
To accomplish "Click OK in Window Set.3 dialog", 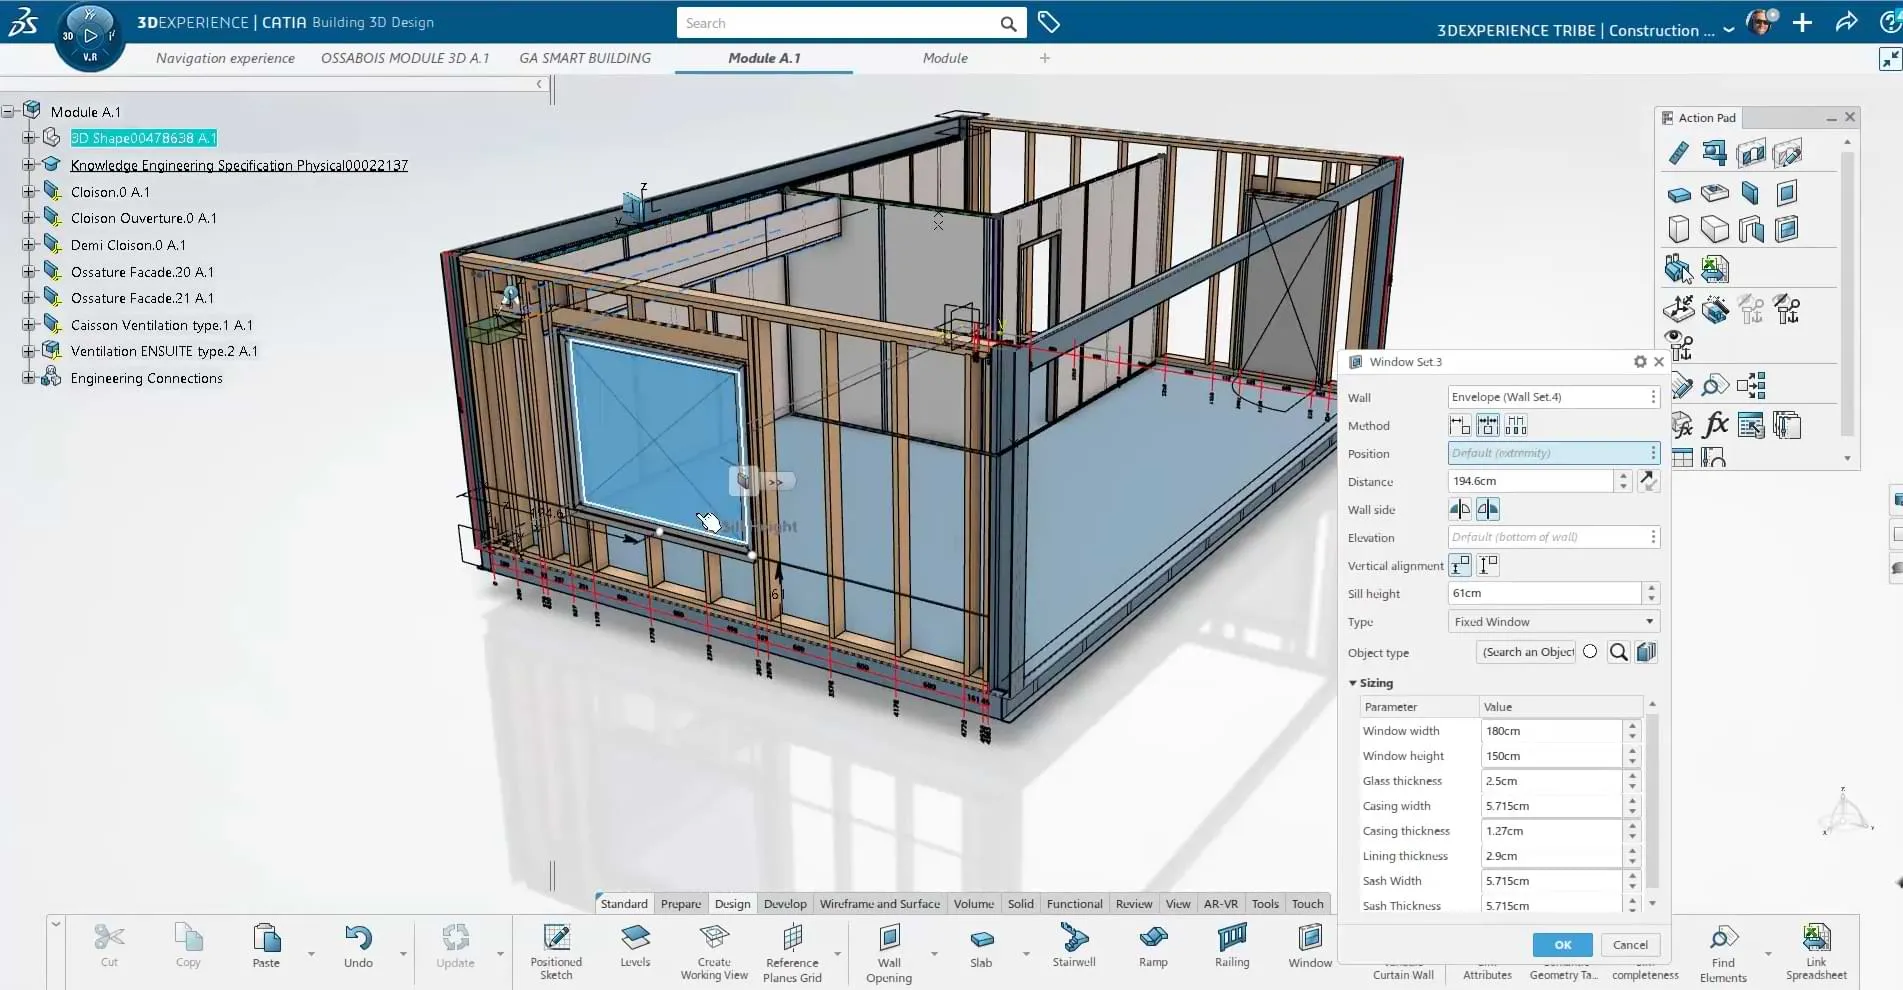I will (1563, 944).
